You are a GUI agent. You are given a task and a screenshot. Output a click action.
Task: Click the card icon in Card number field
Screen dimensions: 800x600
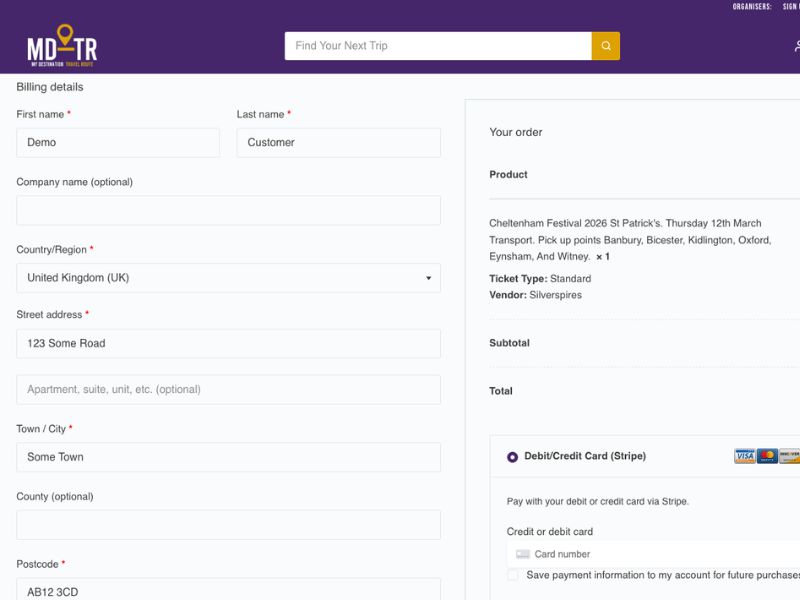click(x=522, y=554)
